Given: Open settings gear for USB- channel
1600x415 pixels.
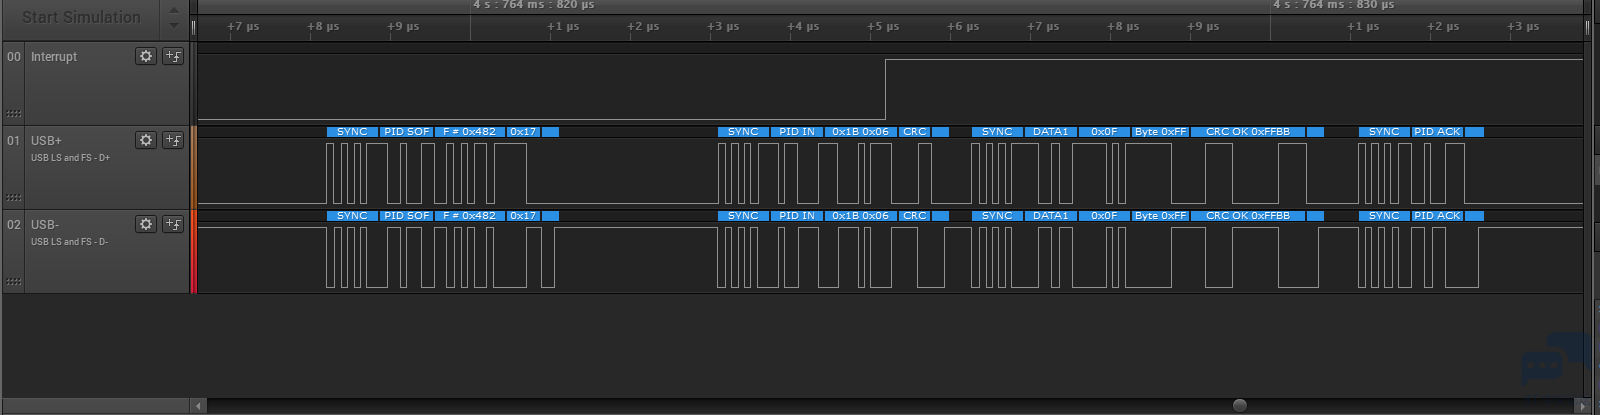Looking at the screenshot, I should coord(146,224).
